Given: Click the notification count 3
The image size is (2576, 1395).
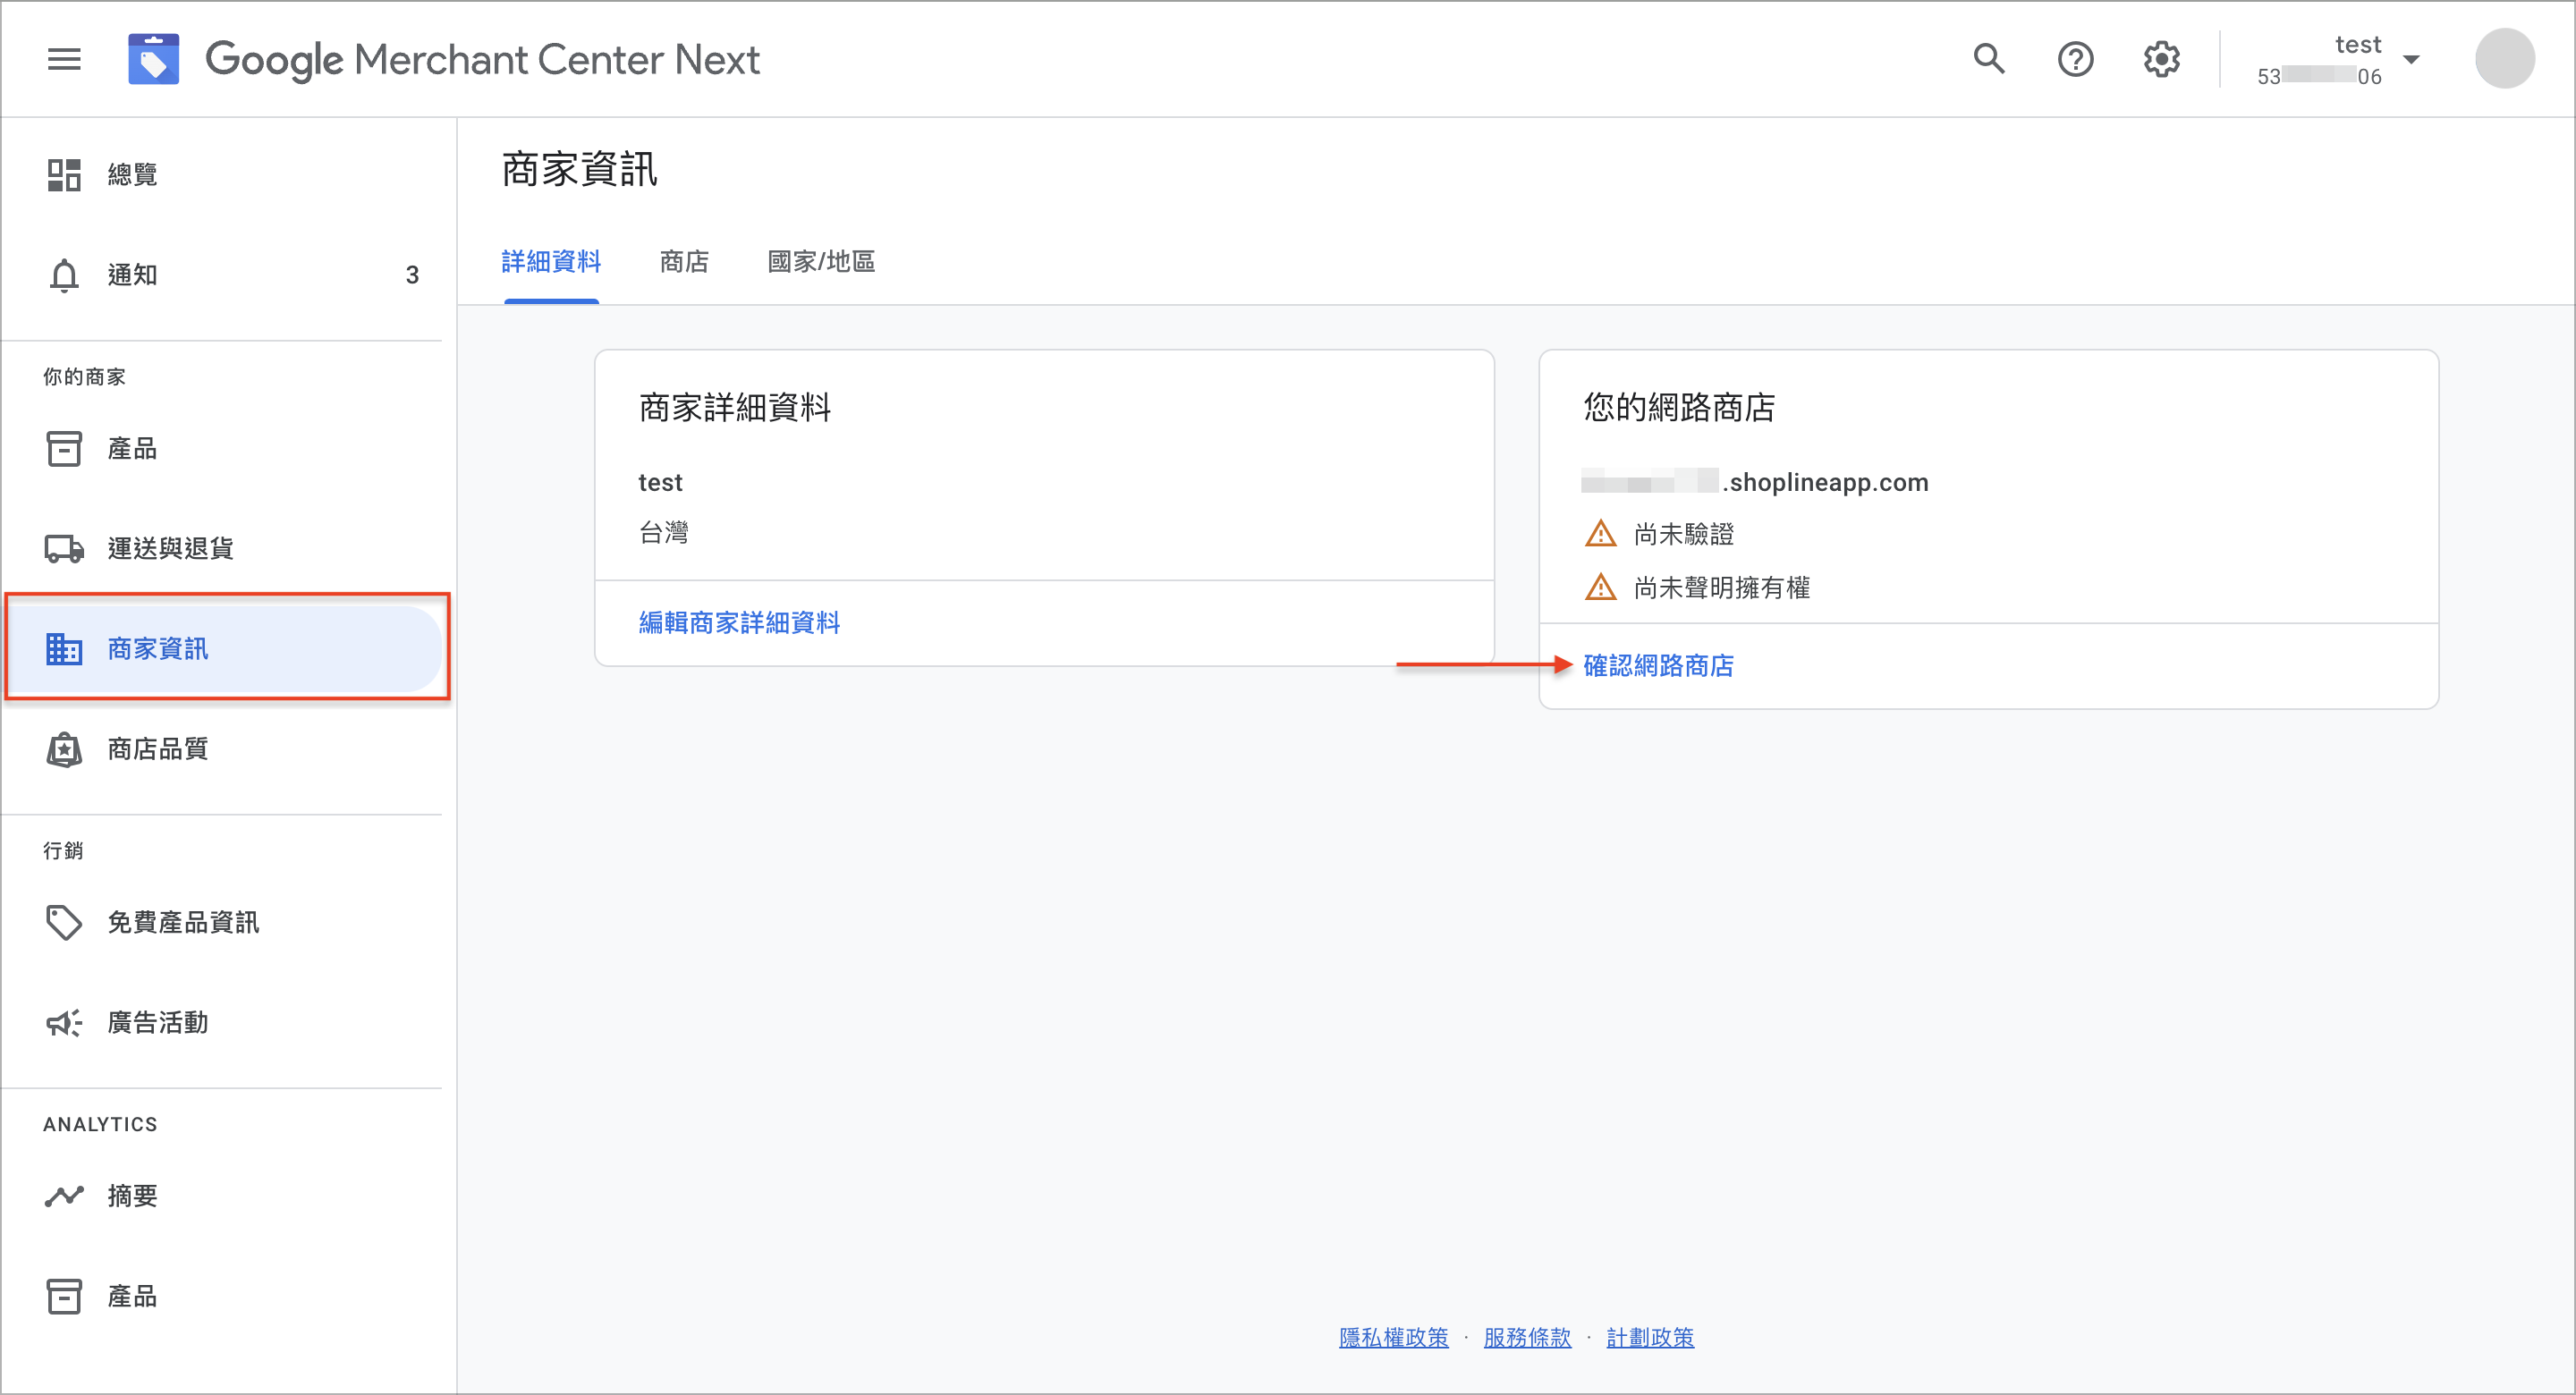Looking at the screenshot, I should point(412,275).
